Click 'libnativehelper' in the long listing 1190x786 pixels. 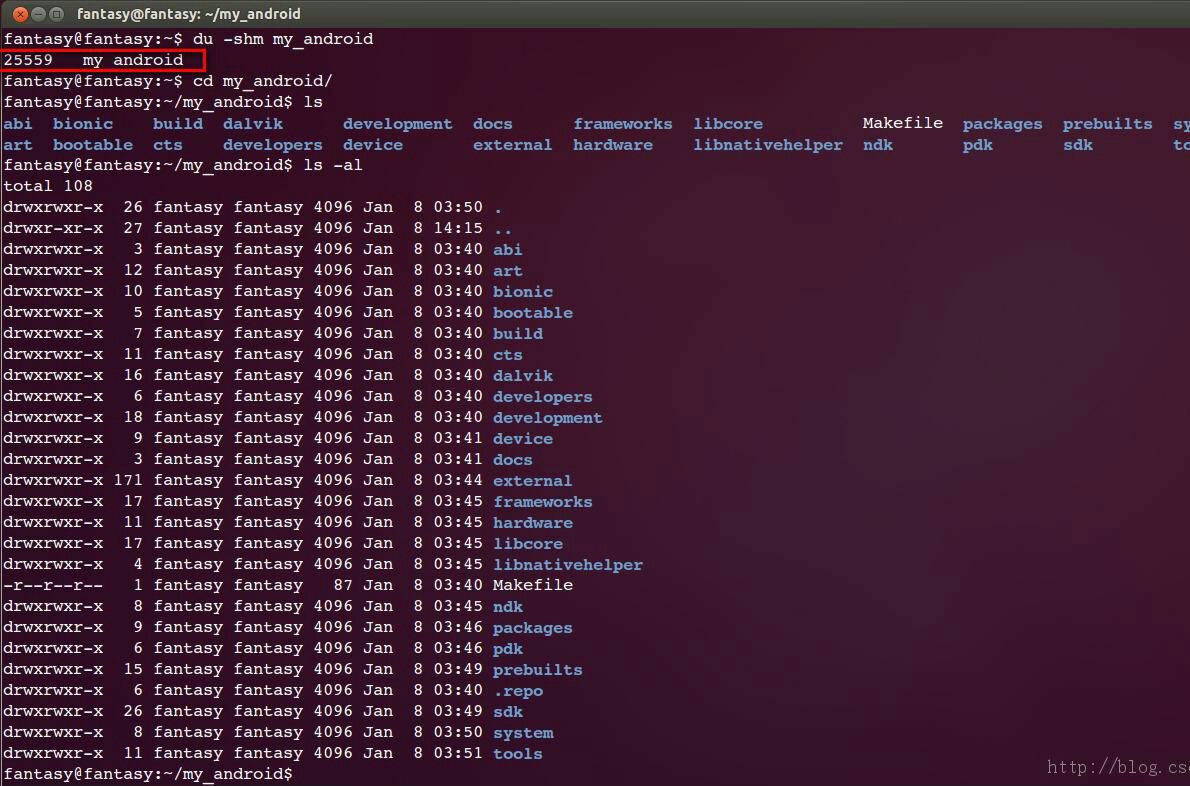tap(567, 565)
